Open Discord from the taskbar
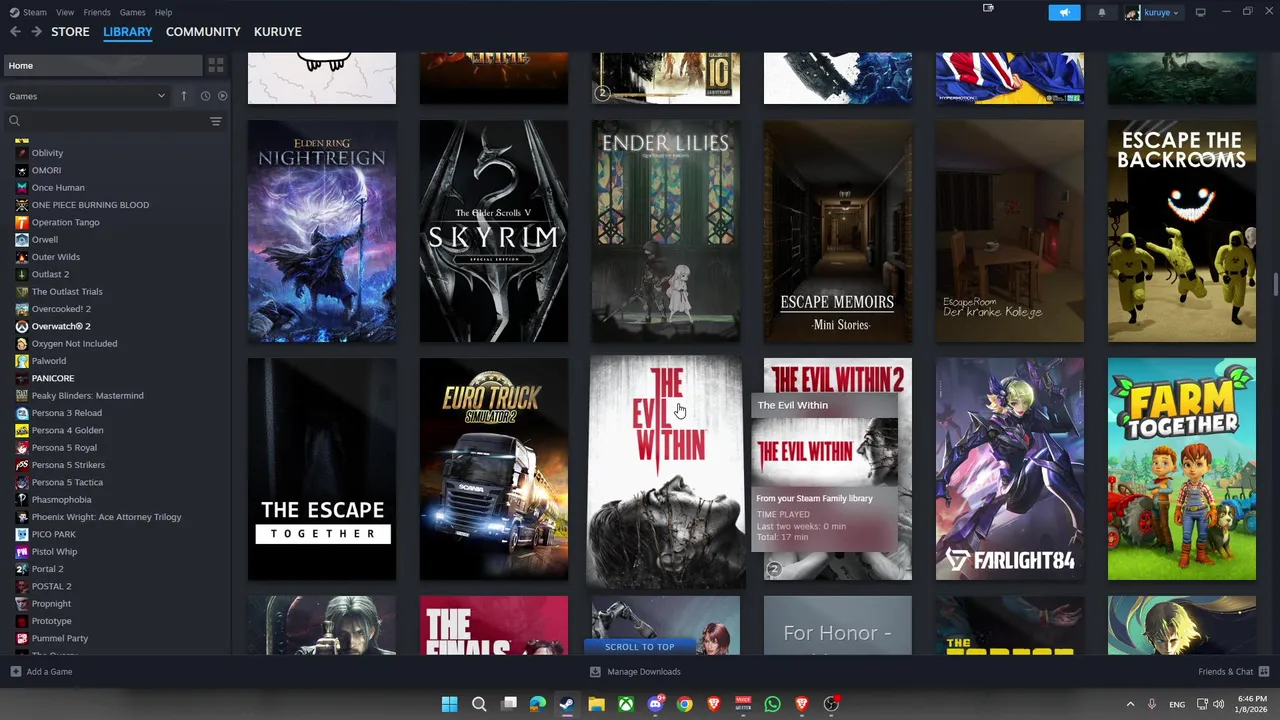Image resolution: width=1280 pixels, height=720 pixels. point(655,704)
